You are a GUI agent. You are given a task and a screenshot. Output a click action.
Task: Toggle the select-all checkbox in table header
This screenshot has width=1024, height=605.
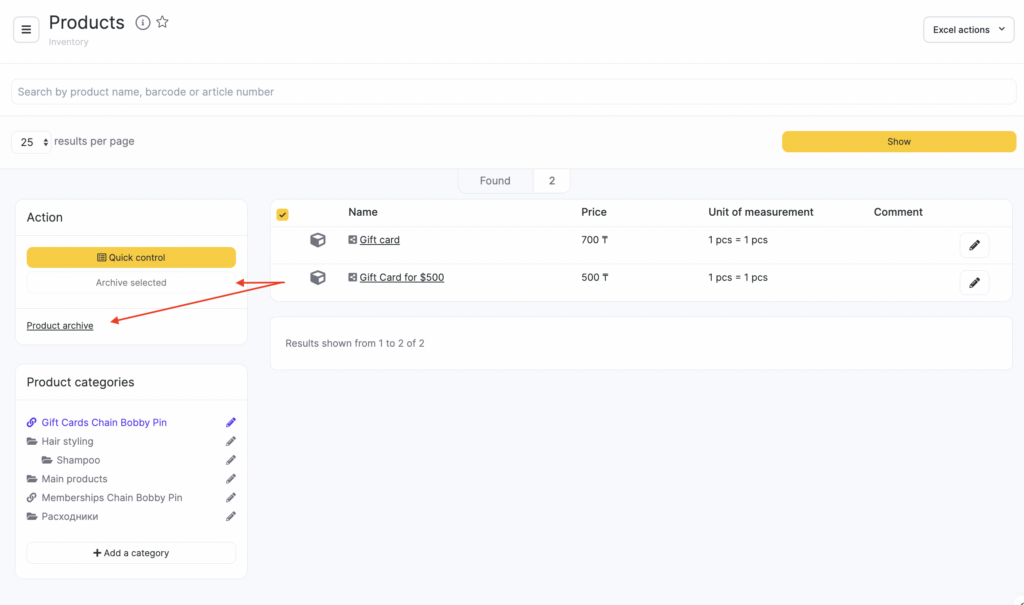click(x=282, y=214)
